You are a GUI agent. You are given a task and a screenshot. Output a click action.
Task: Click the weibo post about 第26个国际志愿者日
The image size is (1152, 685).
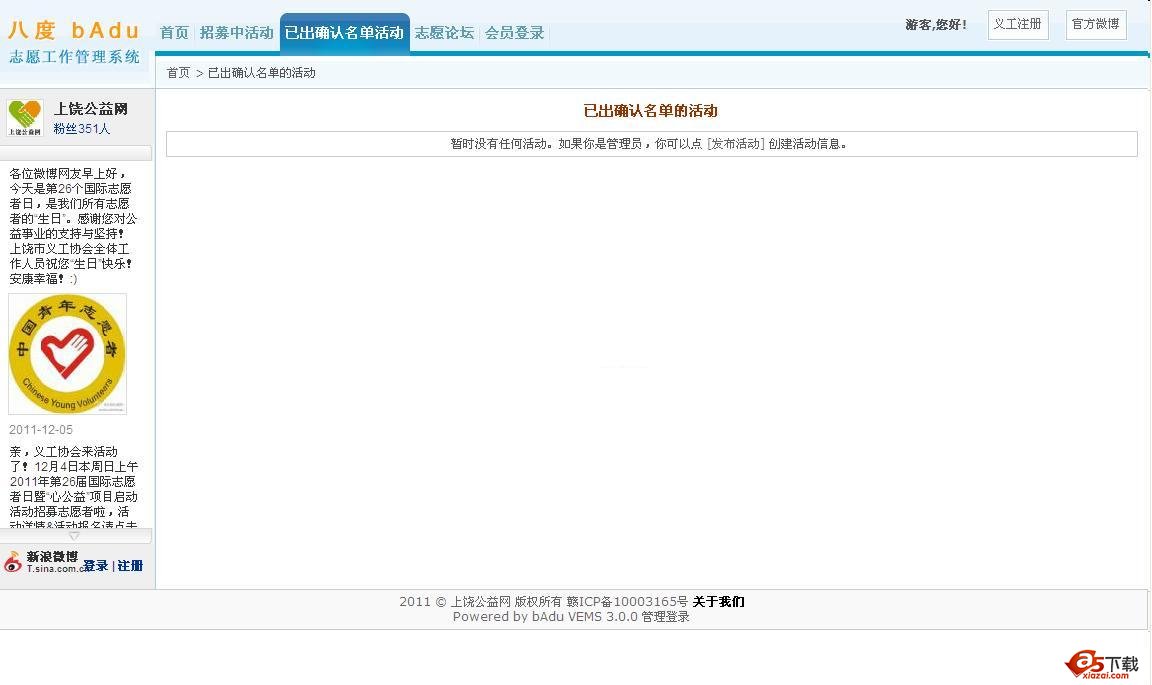[x=73, y=226]
